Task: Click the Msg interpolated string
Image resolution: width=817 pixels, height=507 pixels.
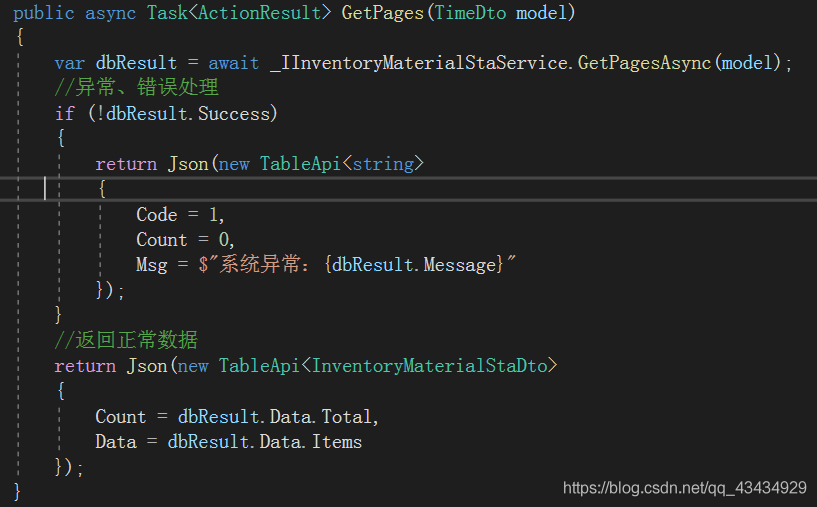Action: point(356,264)
